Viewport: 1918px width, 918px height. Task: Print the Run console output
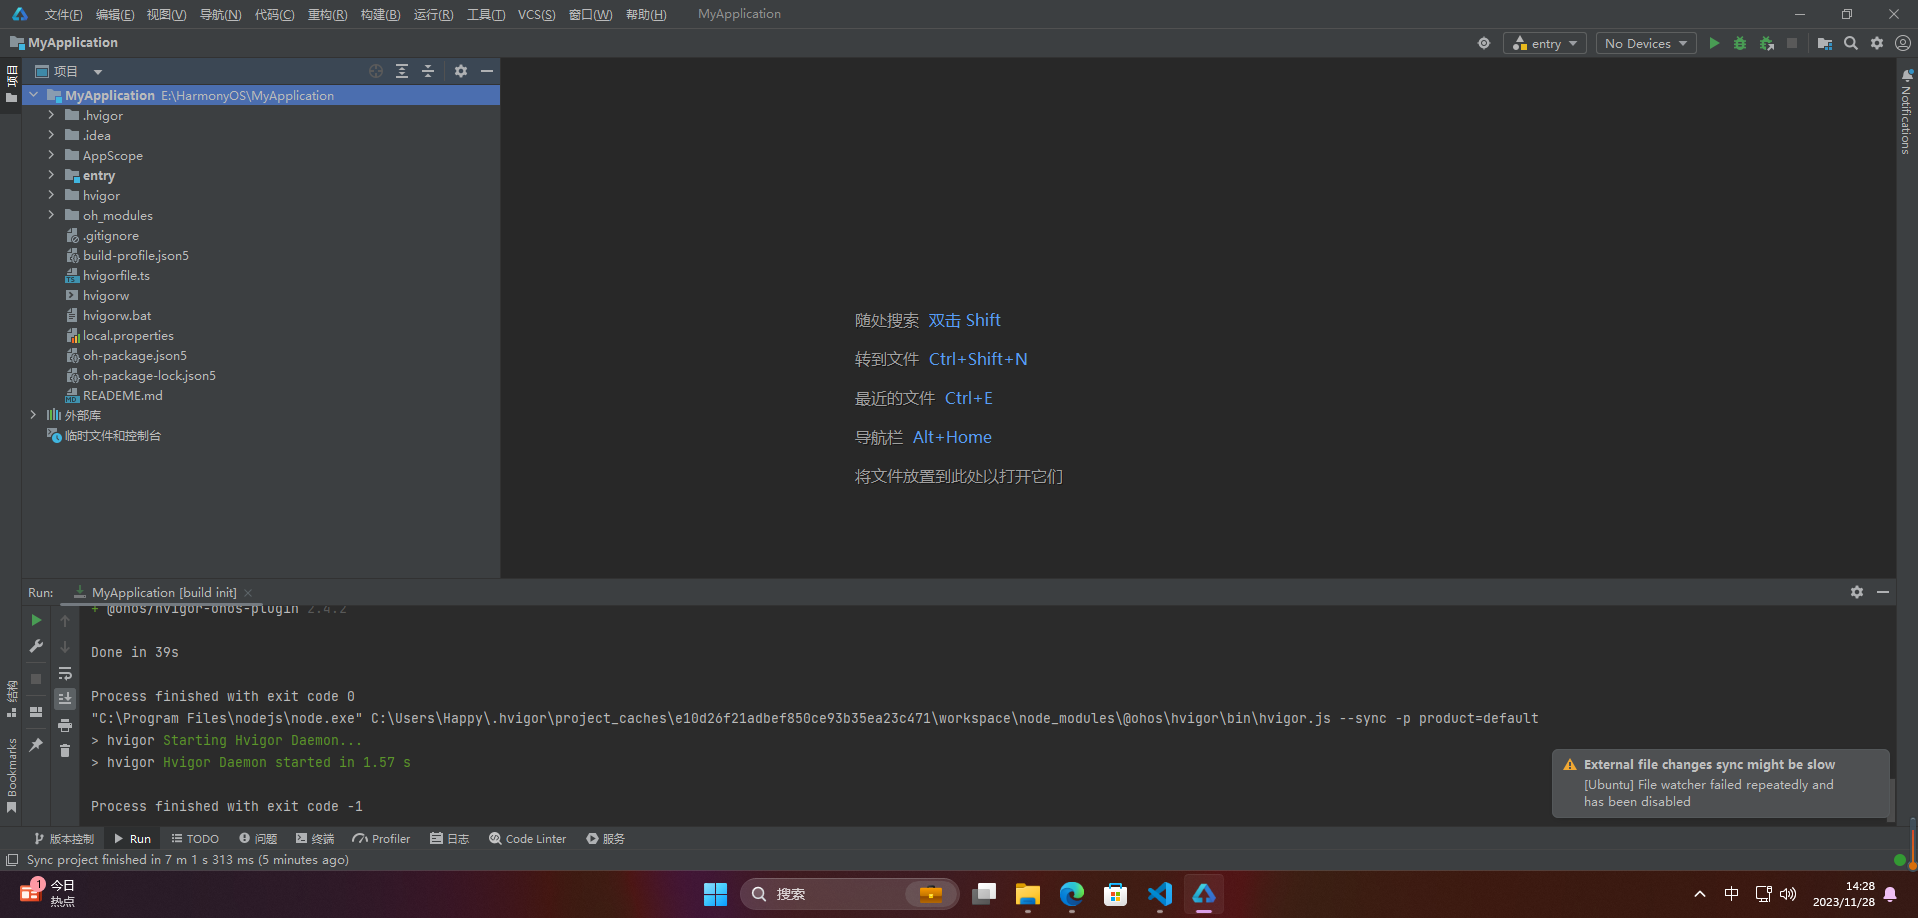coord(65,725)
